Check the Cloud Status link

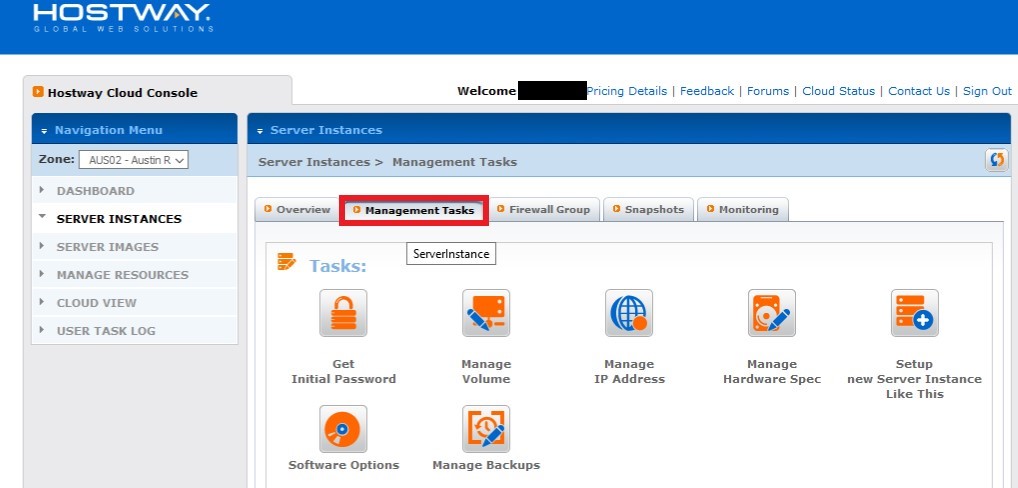click(x=839, y=91)
